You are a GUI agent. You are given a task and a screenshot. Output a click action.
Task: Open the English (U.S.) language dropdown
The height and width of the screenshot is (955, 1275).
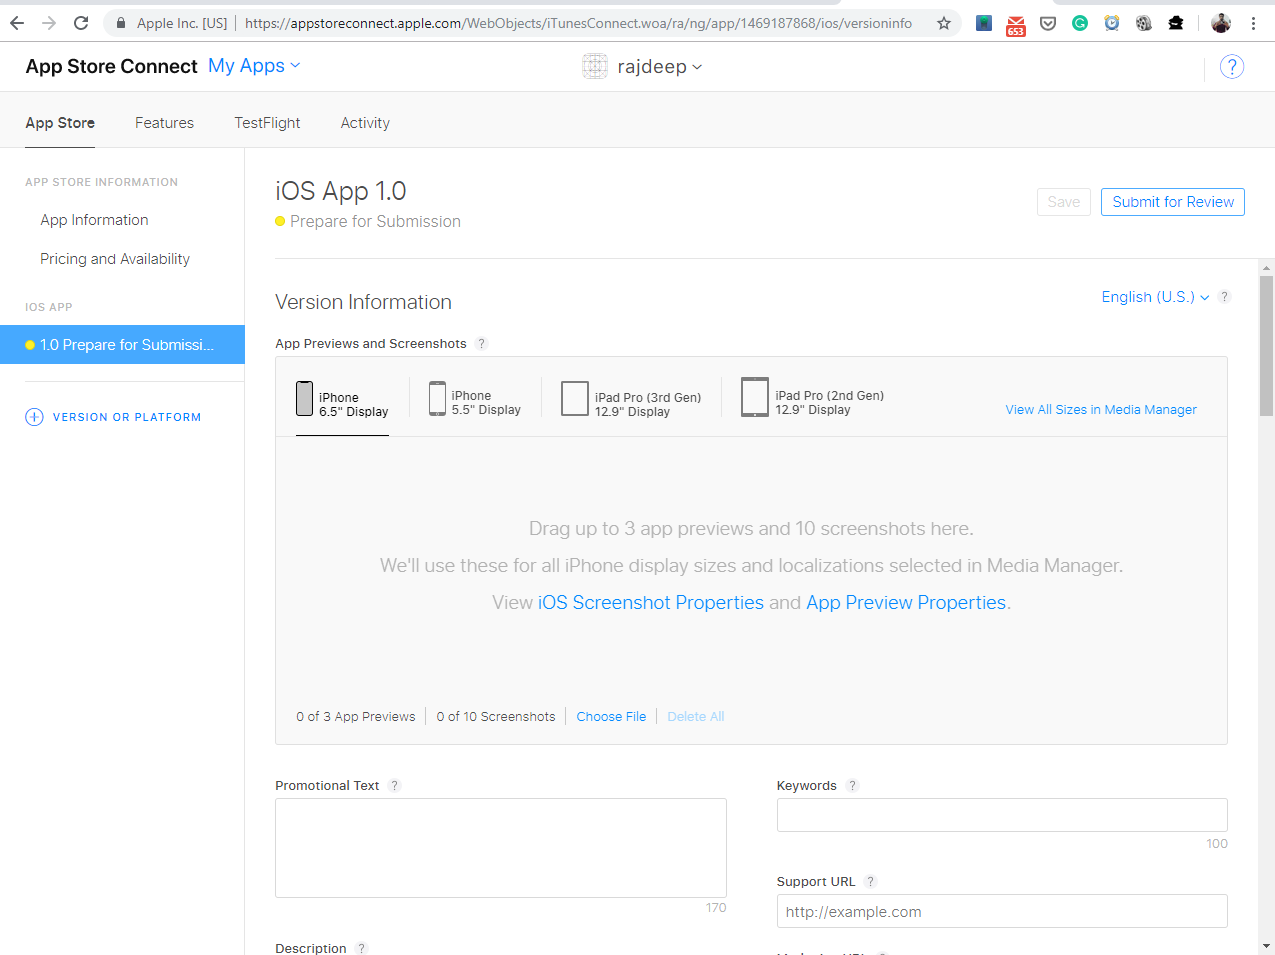(1155, 297)
